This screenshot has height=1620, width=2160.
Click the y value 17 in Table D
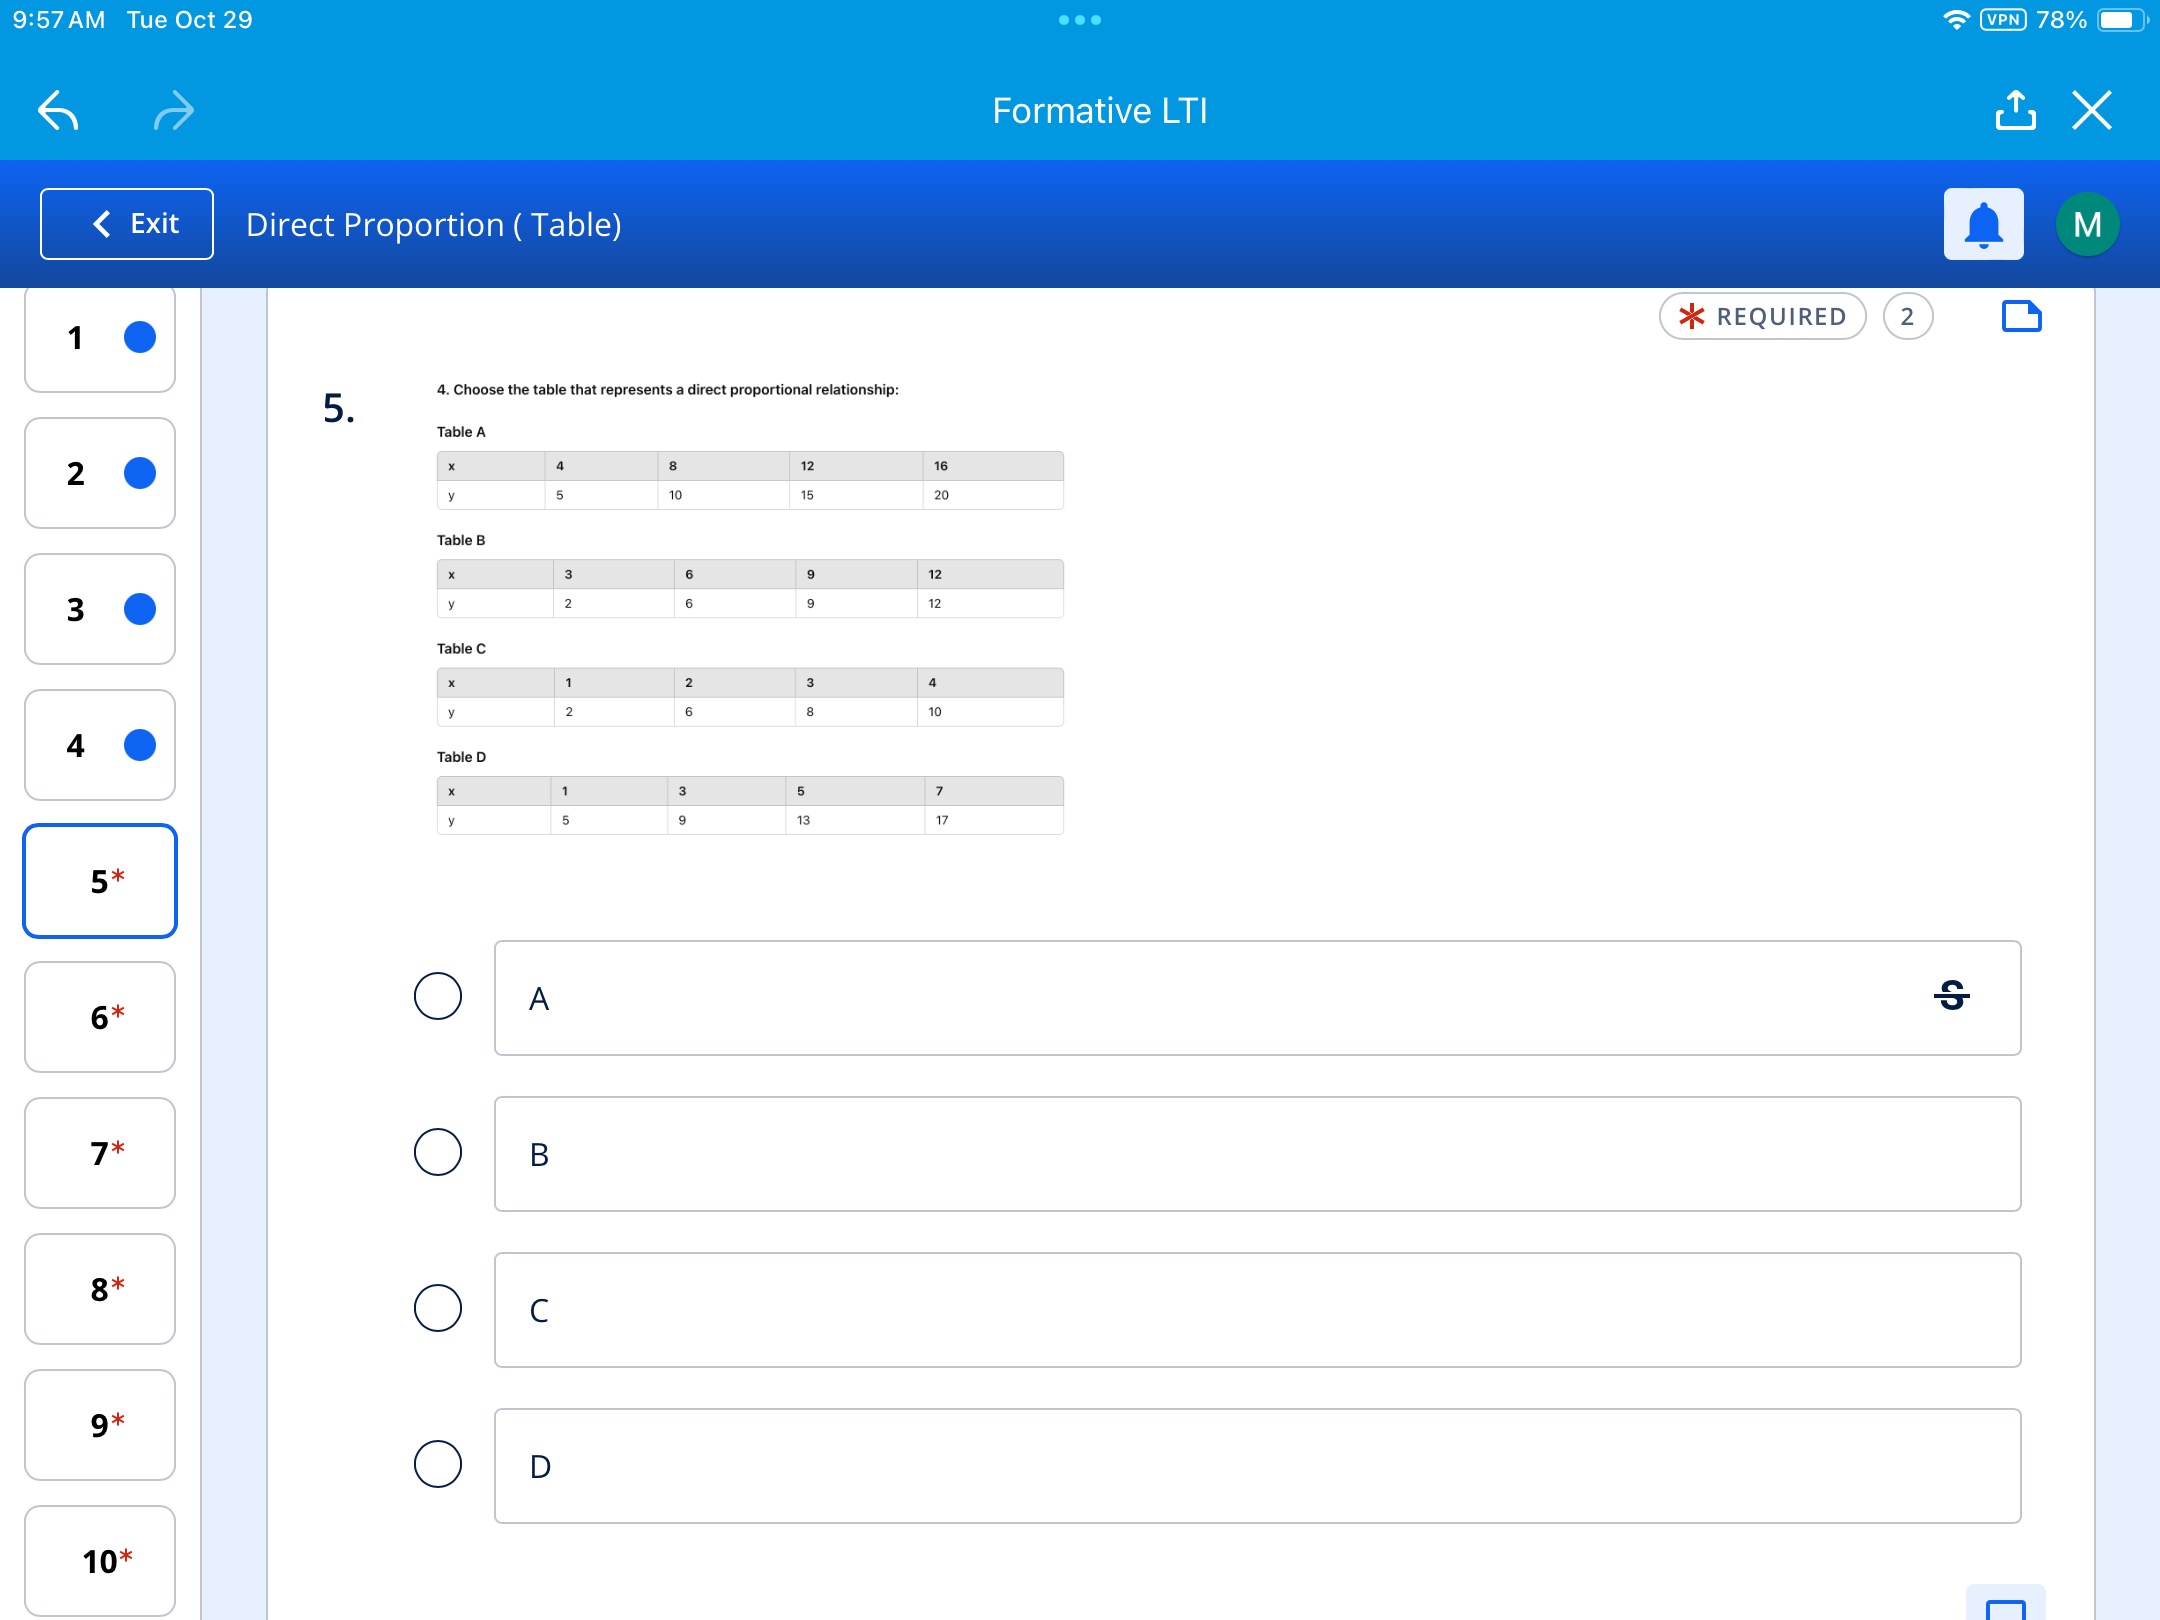point(942,820)
